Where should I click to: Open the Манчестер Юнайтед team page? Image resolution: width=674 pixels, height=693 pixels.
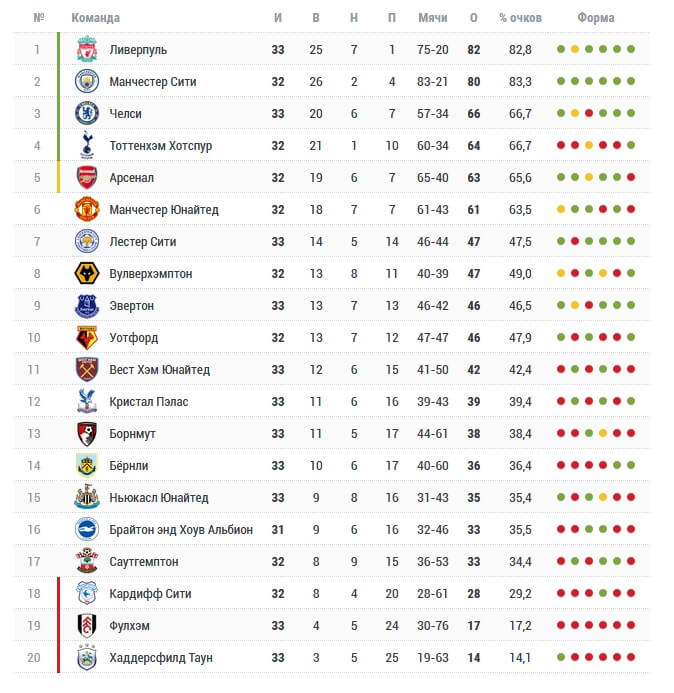pos(164,209)
